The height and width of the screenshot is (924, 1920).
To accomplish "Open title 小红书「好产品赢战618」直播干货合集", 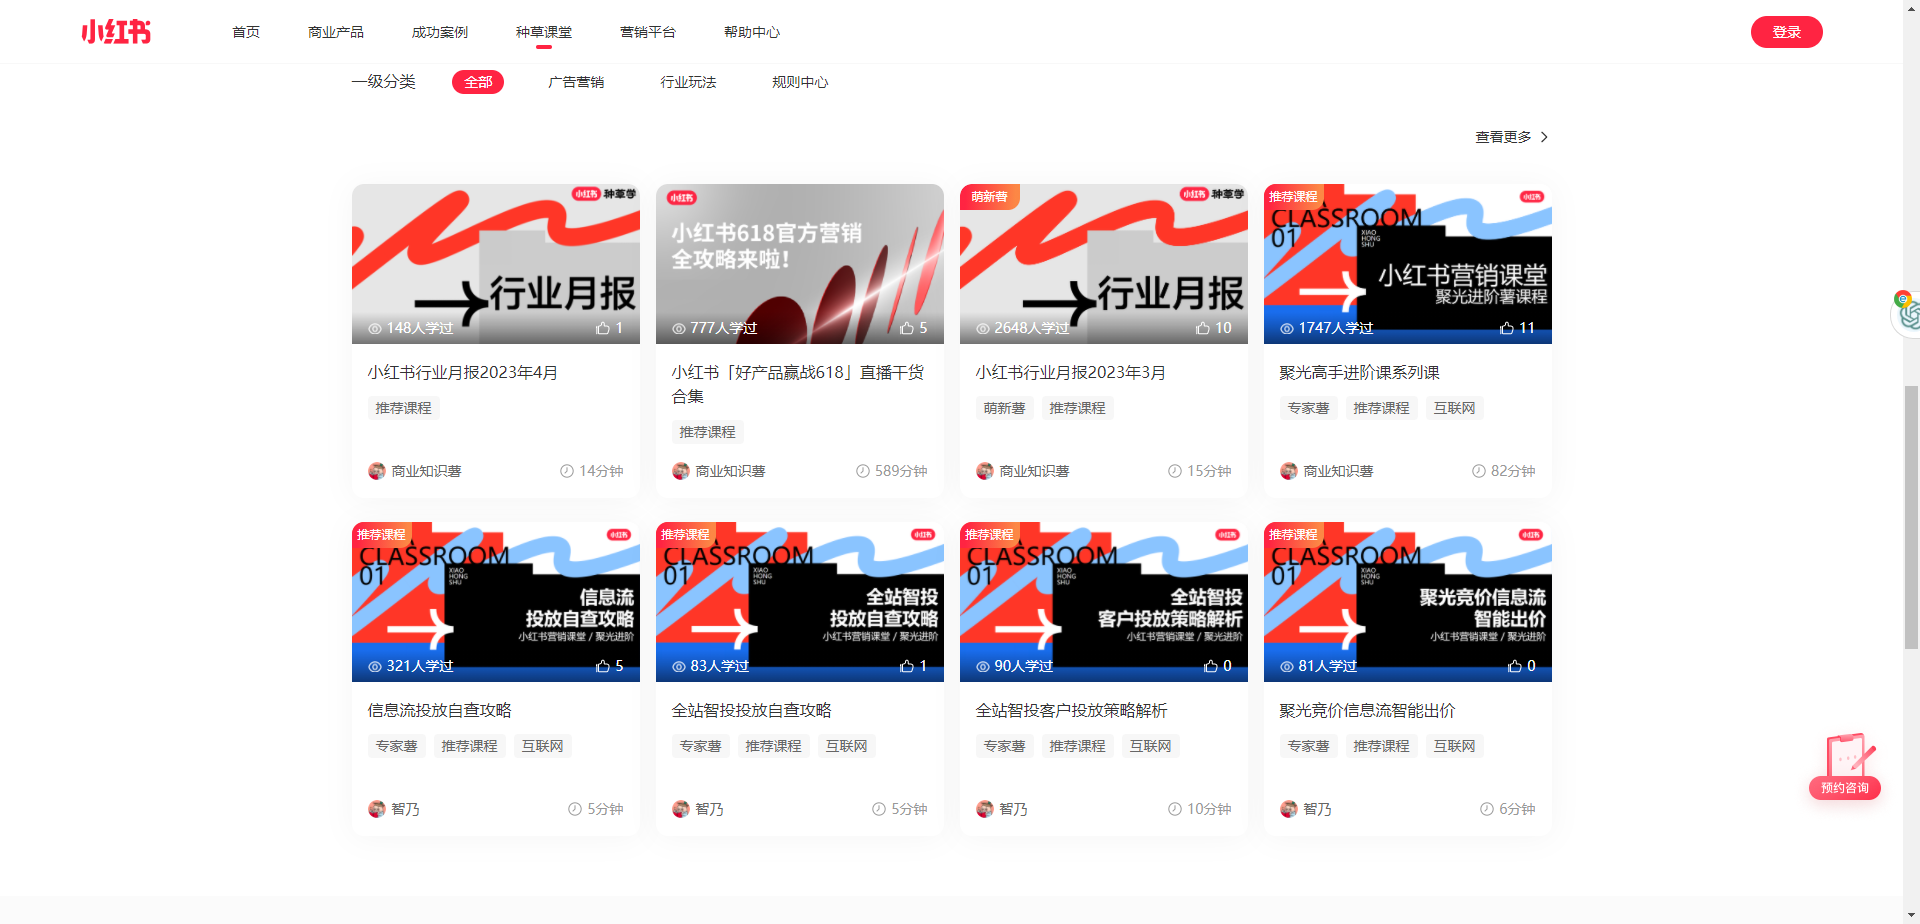I will 798,384.
